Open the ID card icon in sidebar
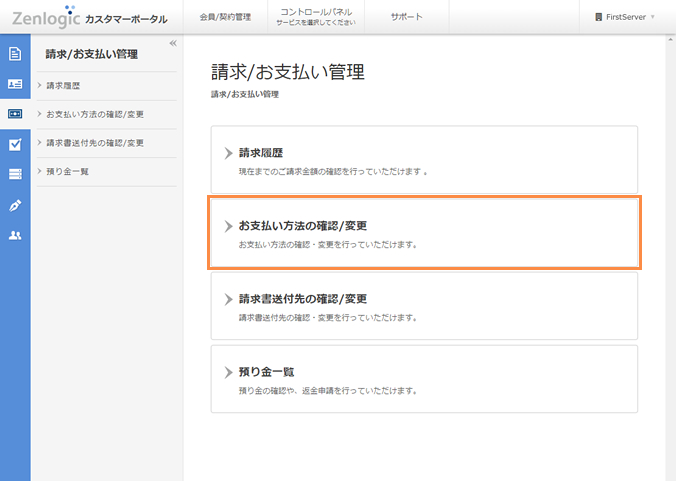 coord(15,85)
